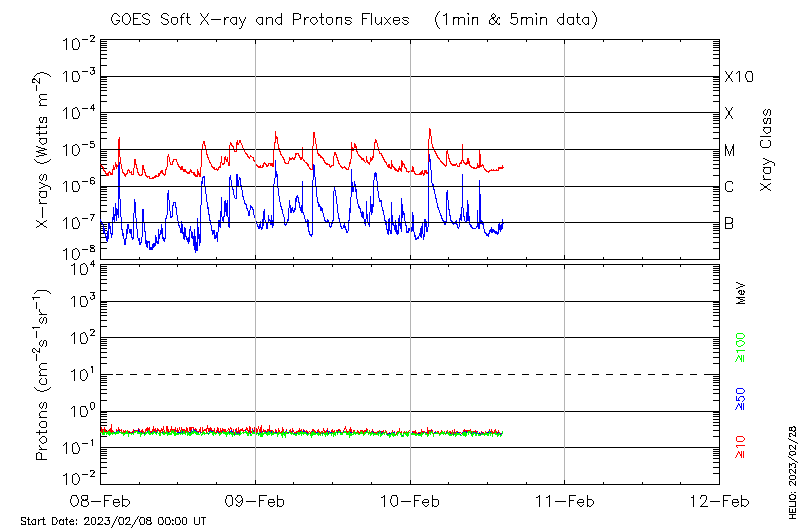This screenshot has height=530, width=800.
Task: Click the X-rays (Watts m⁻²) axis title
Action: pos(43,150)
